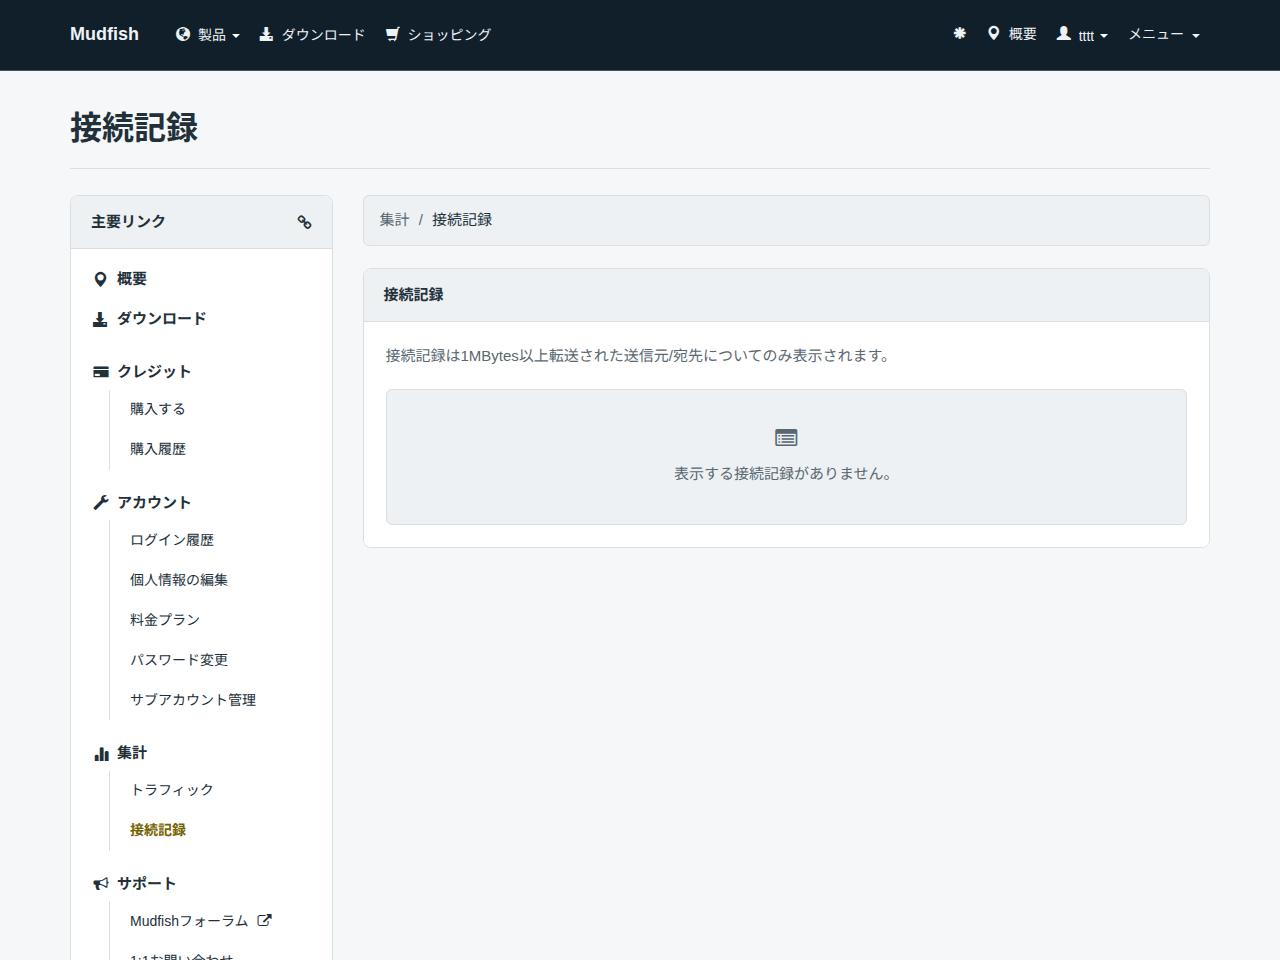This screenshot has height=960, width=1280.
Task: Click the download icon in the navbar
Action: coord(266,34)
